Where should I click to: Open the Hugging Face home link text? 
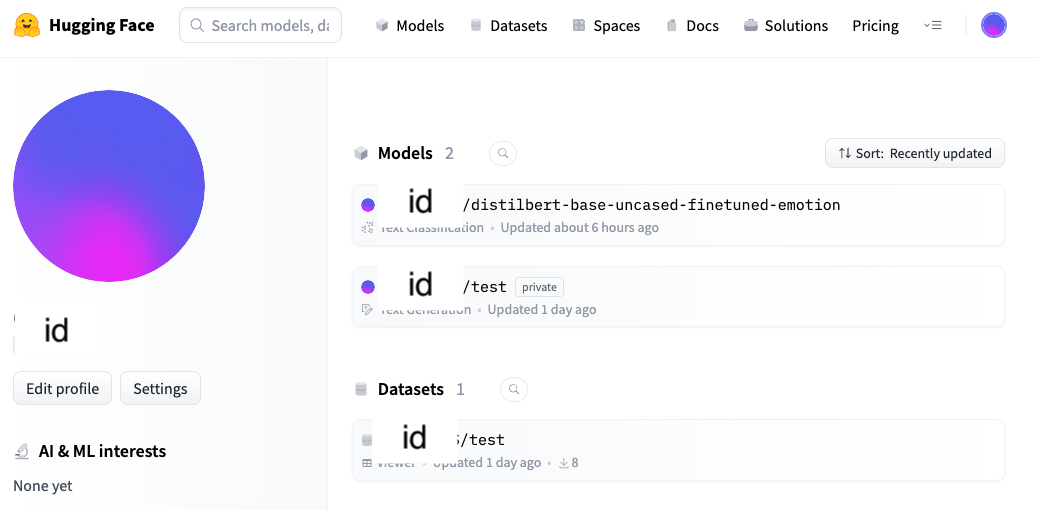[101, 26]
